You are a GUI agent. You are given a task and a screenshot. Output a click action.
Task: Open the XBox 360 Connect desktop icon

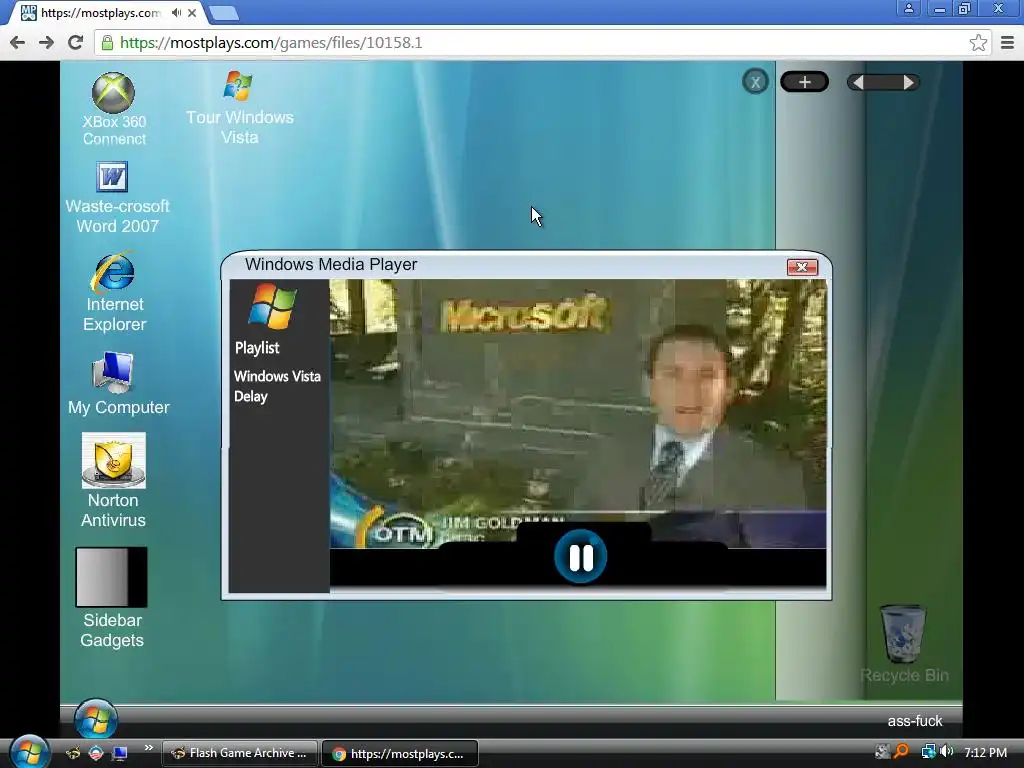point(114,109)
